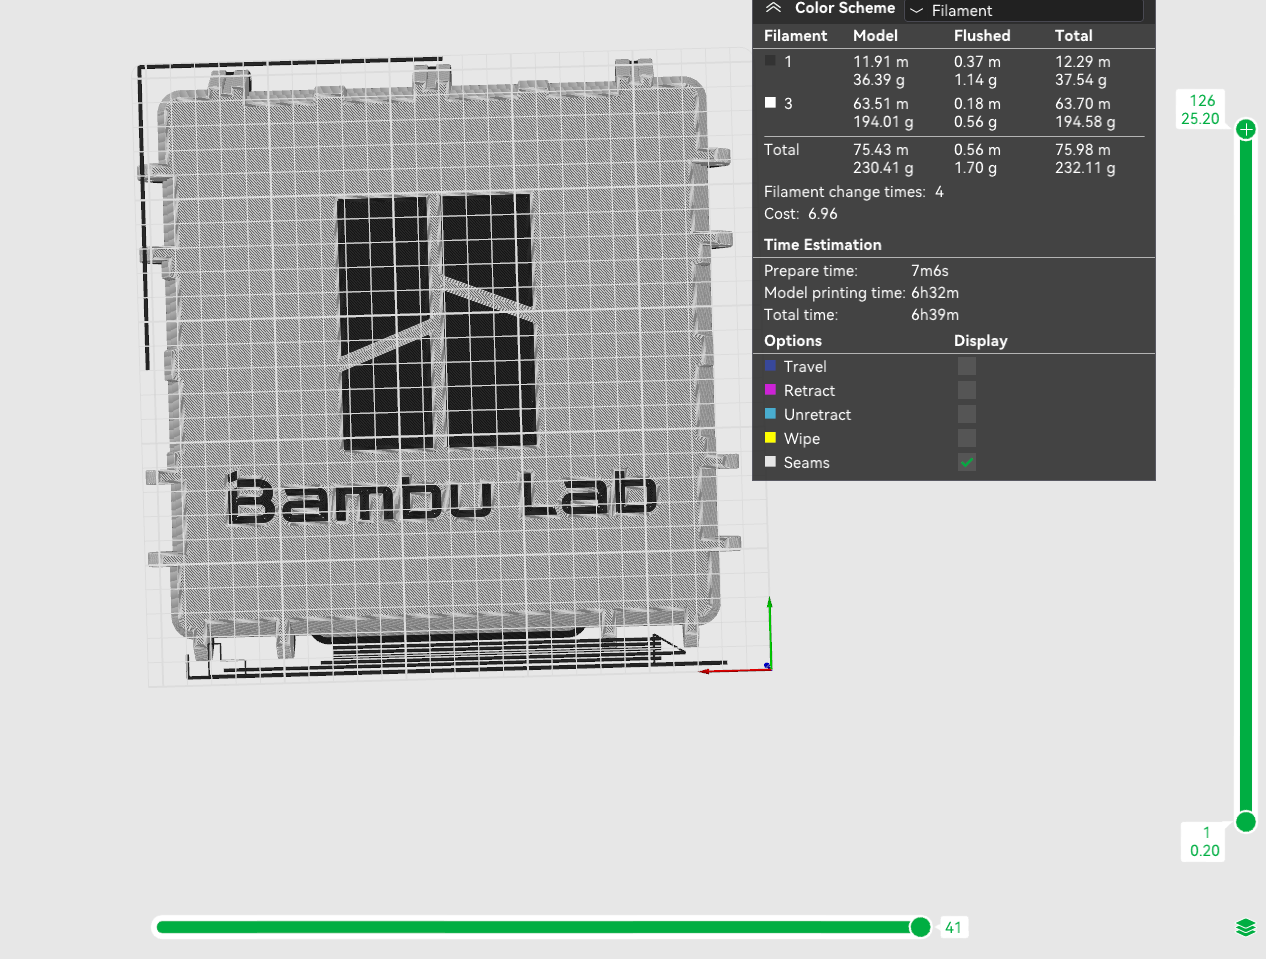Click the Wipe yellow color swatch

coord(770,438)
